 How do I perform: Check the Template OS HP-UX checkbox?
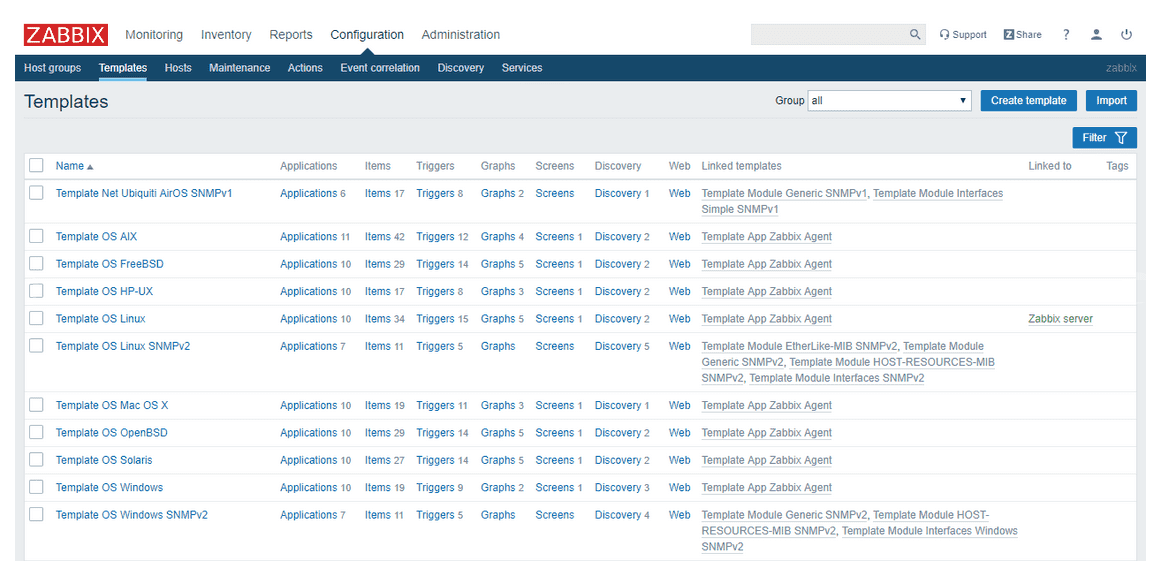pos(36,291)
